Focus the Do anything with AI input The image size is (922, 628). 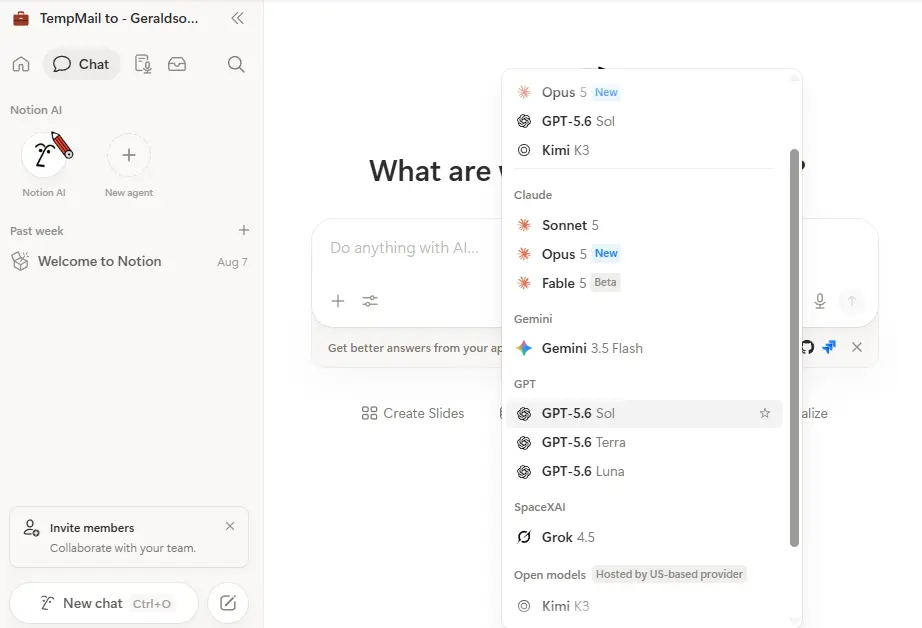coord(405,248)
